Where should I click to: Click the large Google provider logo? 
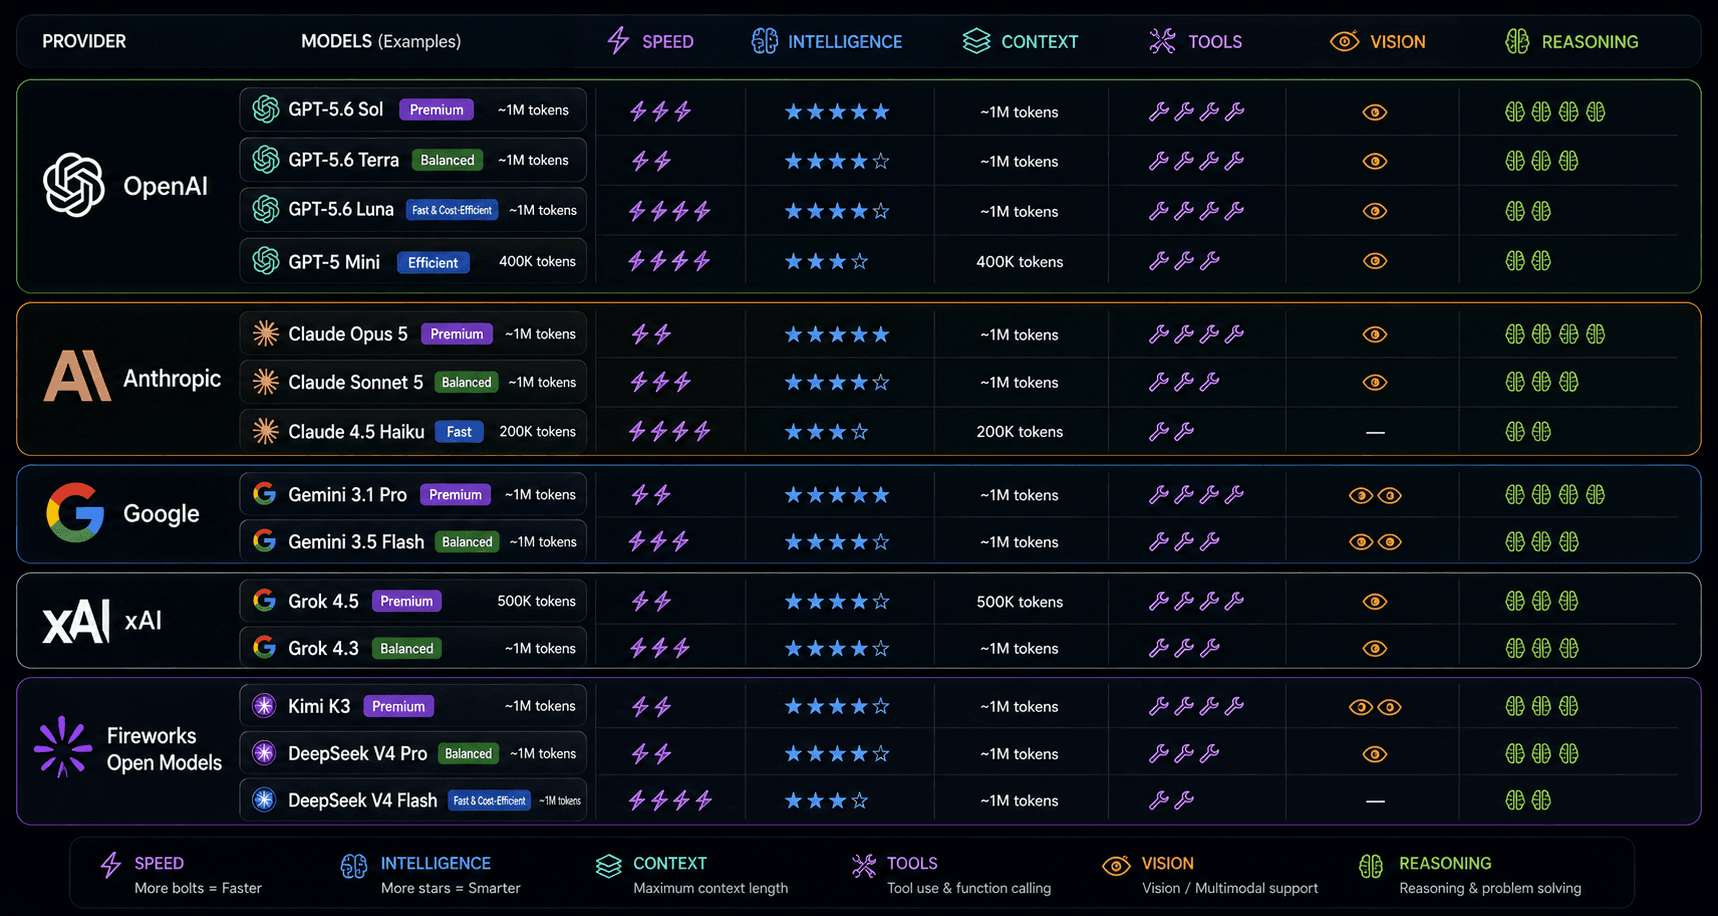pos(75,512)
